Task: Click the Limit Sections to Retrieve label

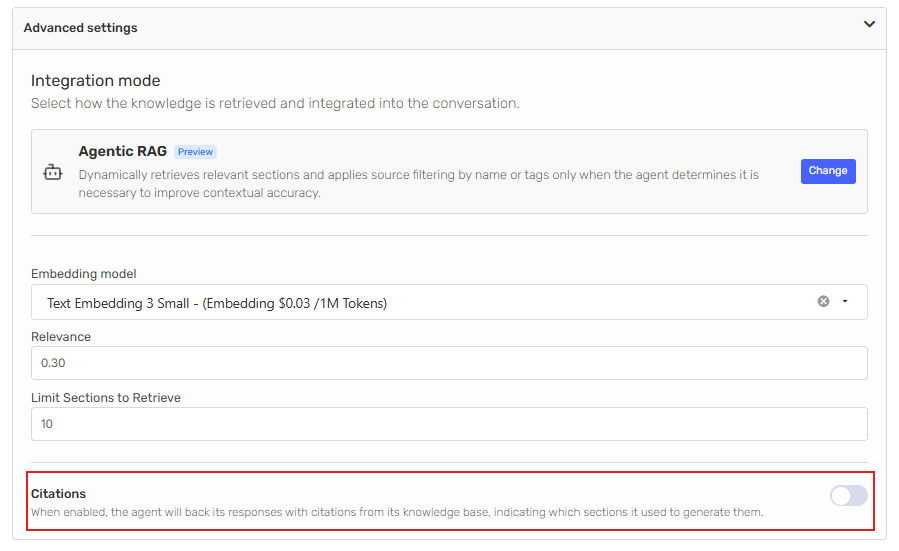Action: point(106,398)
